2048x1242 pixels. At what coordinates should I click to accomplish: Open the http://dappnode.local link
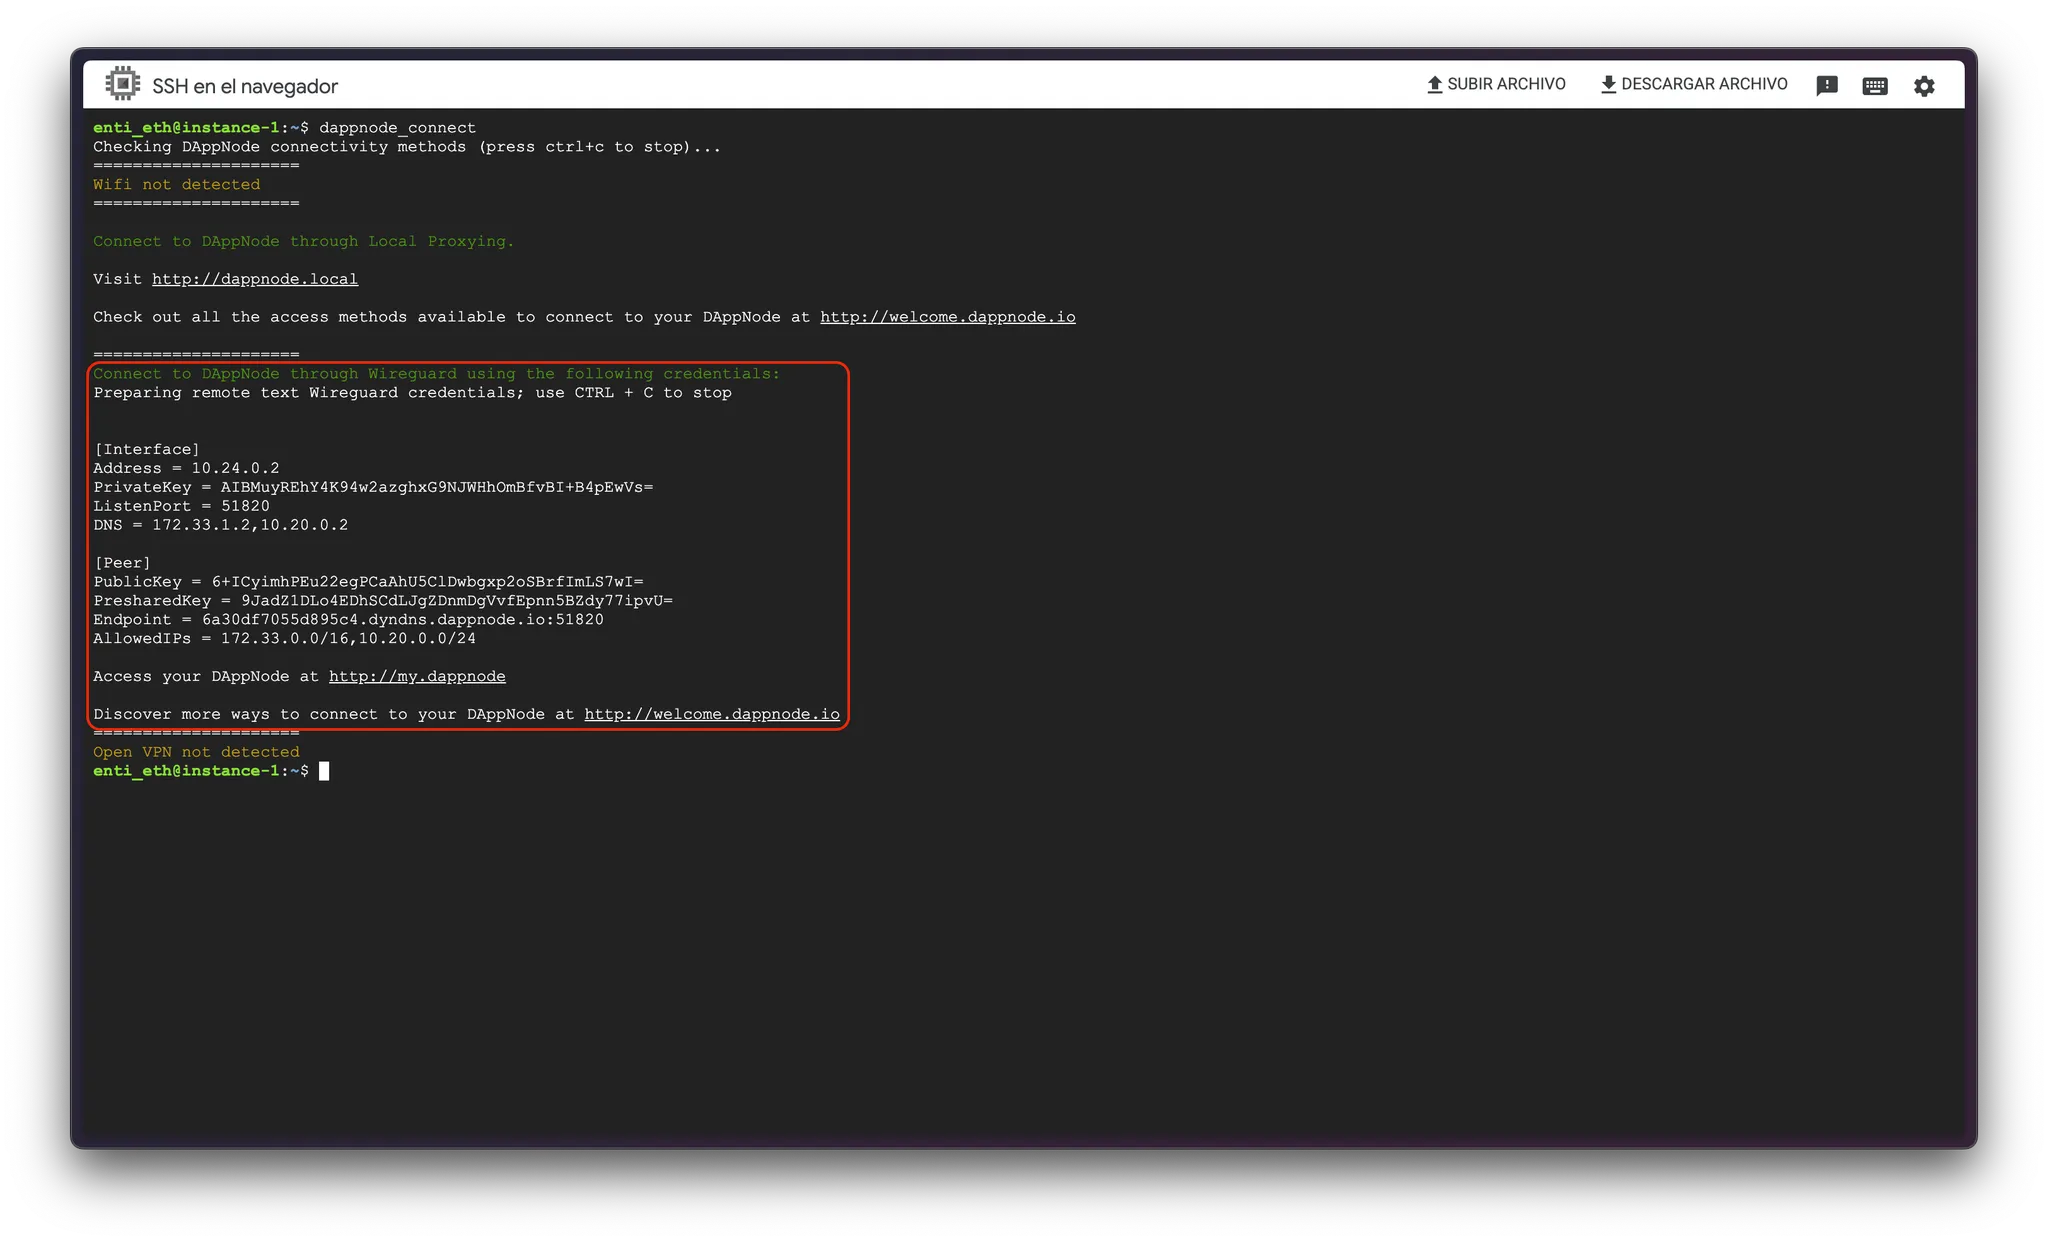pyautogui.click(x=255, y=279)
